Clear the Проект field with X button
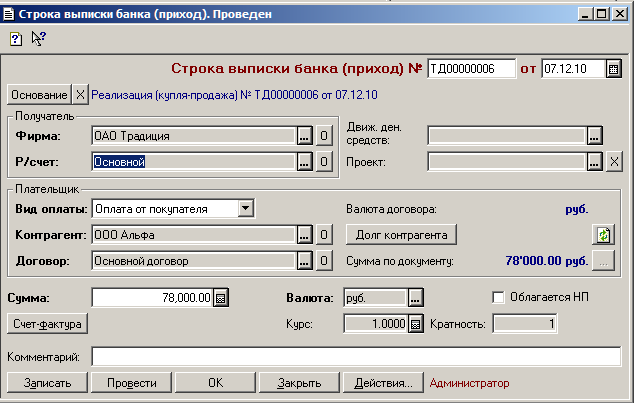 click(x=614, y=162)
